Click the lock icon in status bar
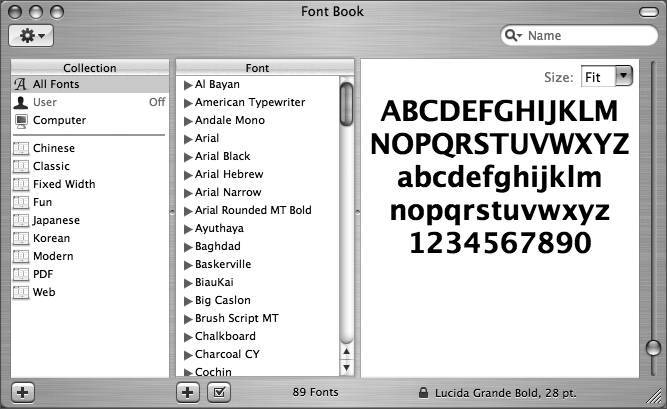Viewport: 667px width, 409px height. point(423,392)
